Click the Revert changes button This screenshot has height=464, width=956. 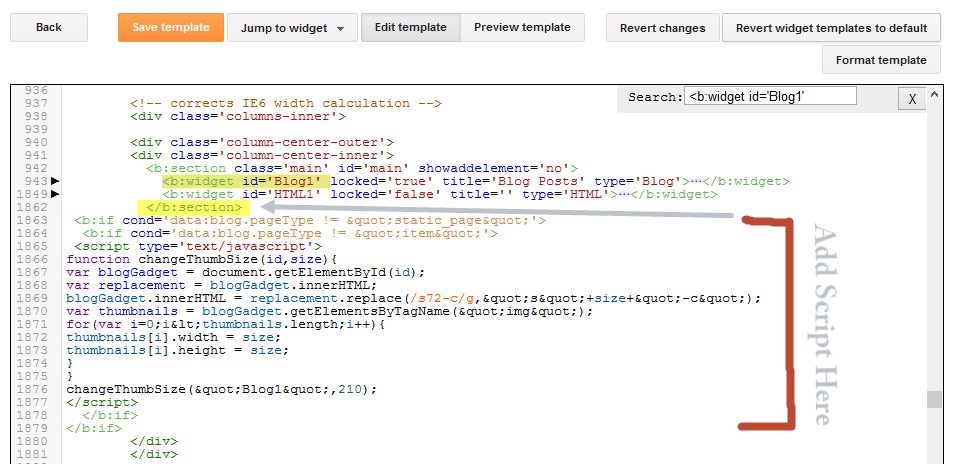(x=663, y=28)
